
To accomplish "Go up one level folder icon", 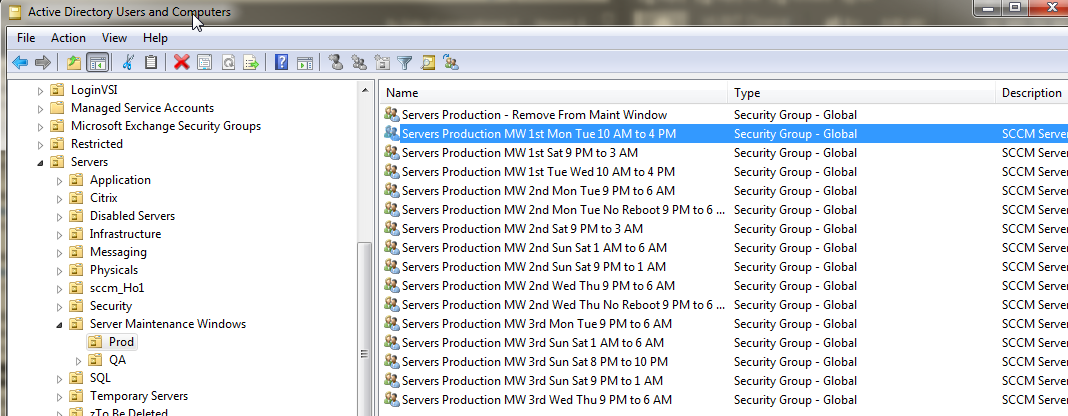I will (74, 63).
